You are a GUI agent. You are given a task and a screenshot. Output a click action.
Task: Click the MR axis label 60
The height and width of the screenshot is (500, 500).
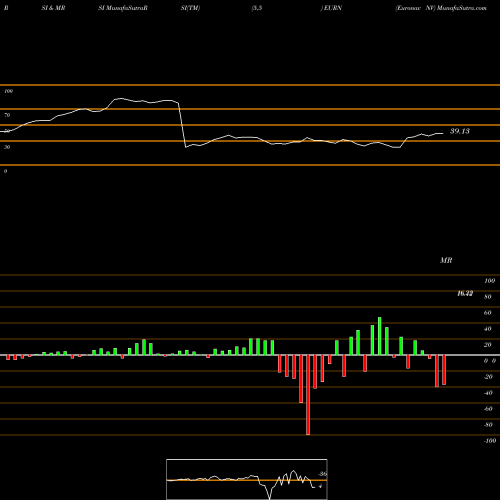[x=488, y=313]
